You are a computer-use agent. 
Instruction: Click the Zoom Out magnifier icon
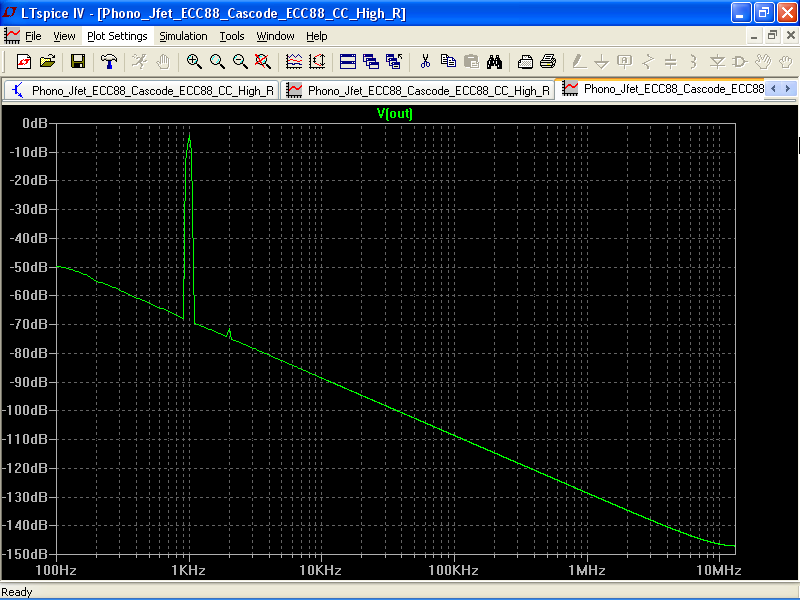point(240,62)
